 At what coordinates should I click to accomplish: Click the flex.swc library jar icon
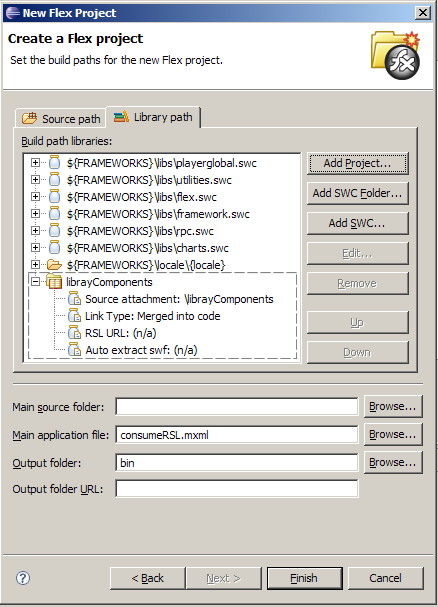point(55,197)
